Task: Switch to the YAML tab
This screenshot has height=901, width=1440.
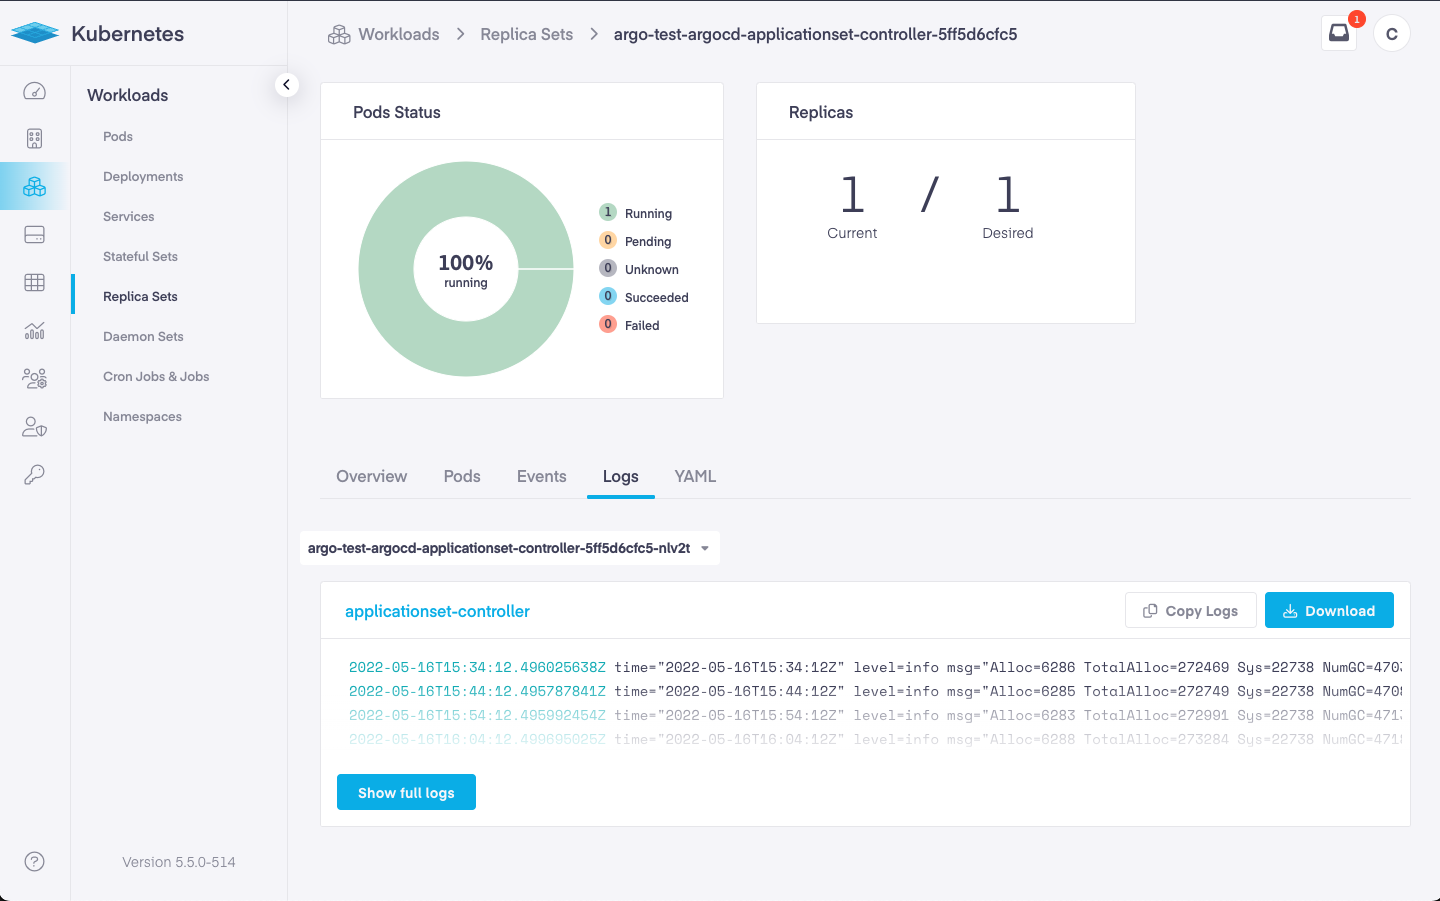Action: pos(695,477)
